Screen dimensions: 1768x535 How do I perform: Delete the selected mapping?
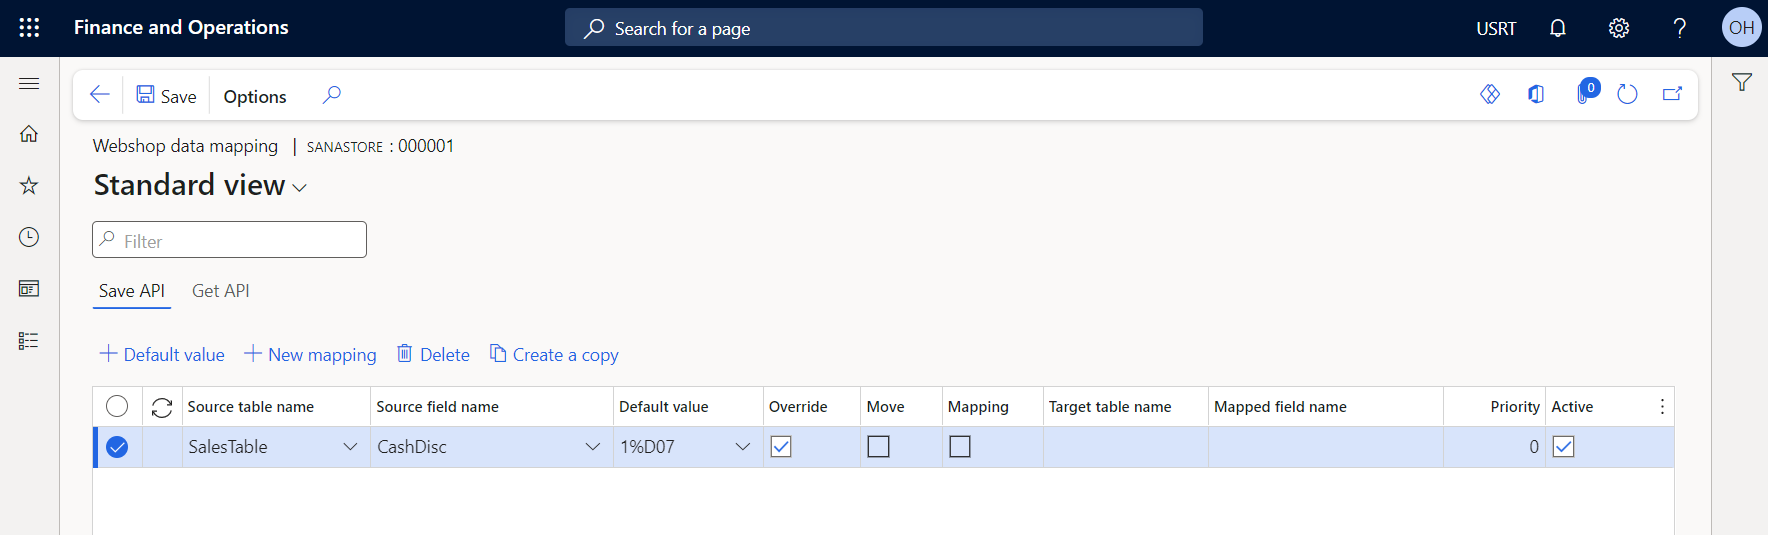[433, 355]
